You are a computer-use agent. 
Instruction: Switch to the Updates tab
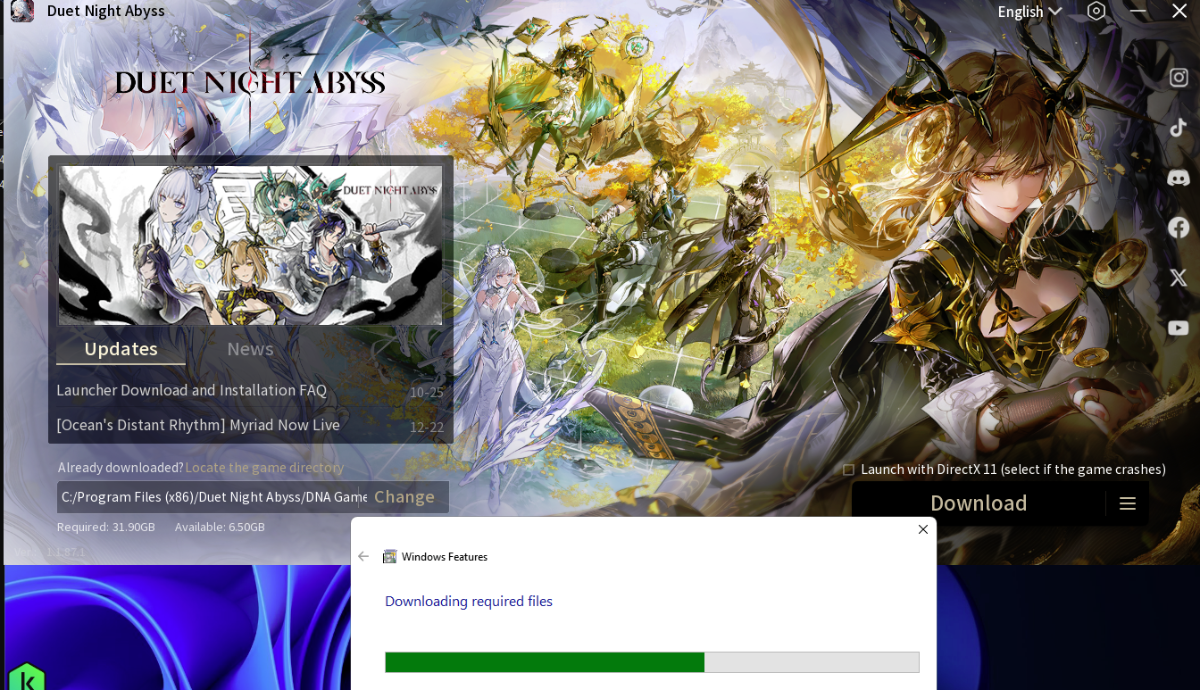pos(121,349)
